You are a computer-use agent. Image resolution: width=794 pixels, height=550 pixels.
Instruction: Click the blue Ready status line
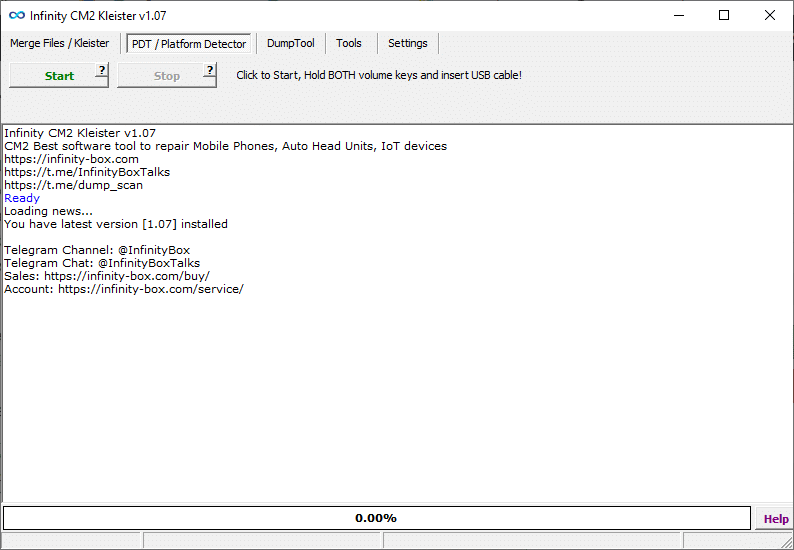point(22,198)
